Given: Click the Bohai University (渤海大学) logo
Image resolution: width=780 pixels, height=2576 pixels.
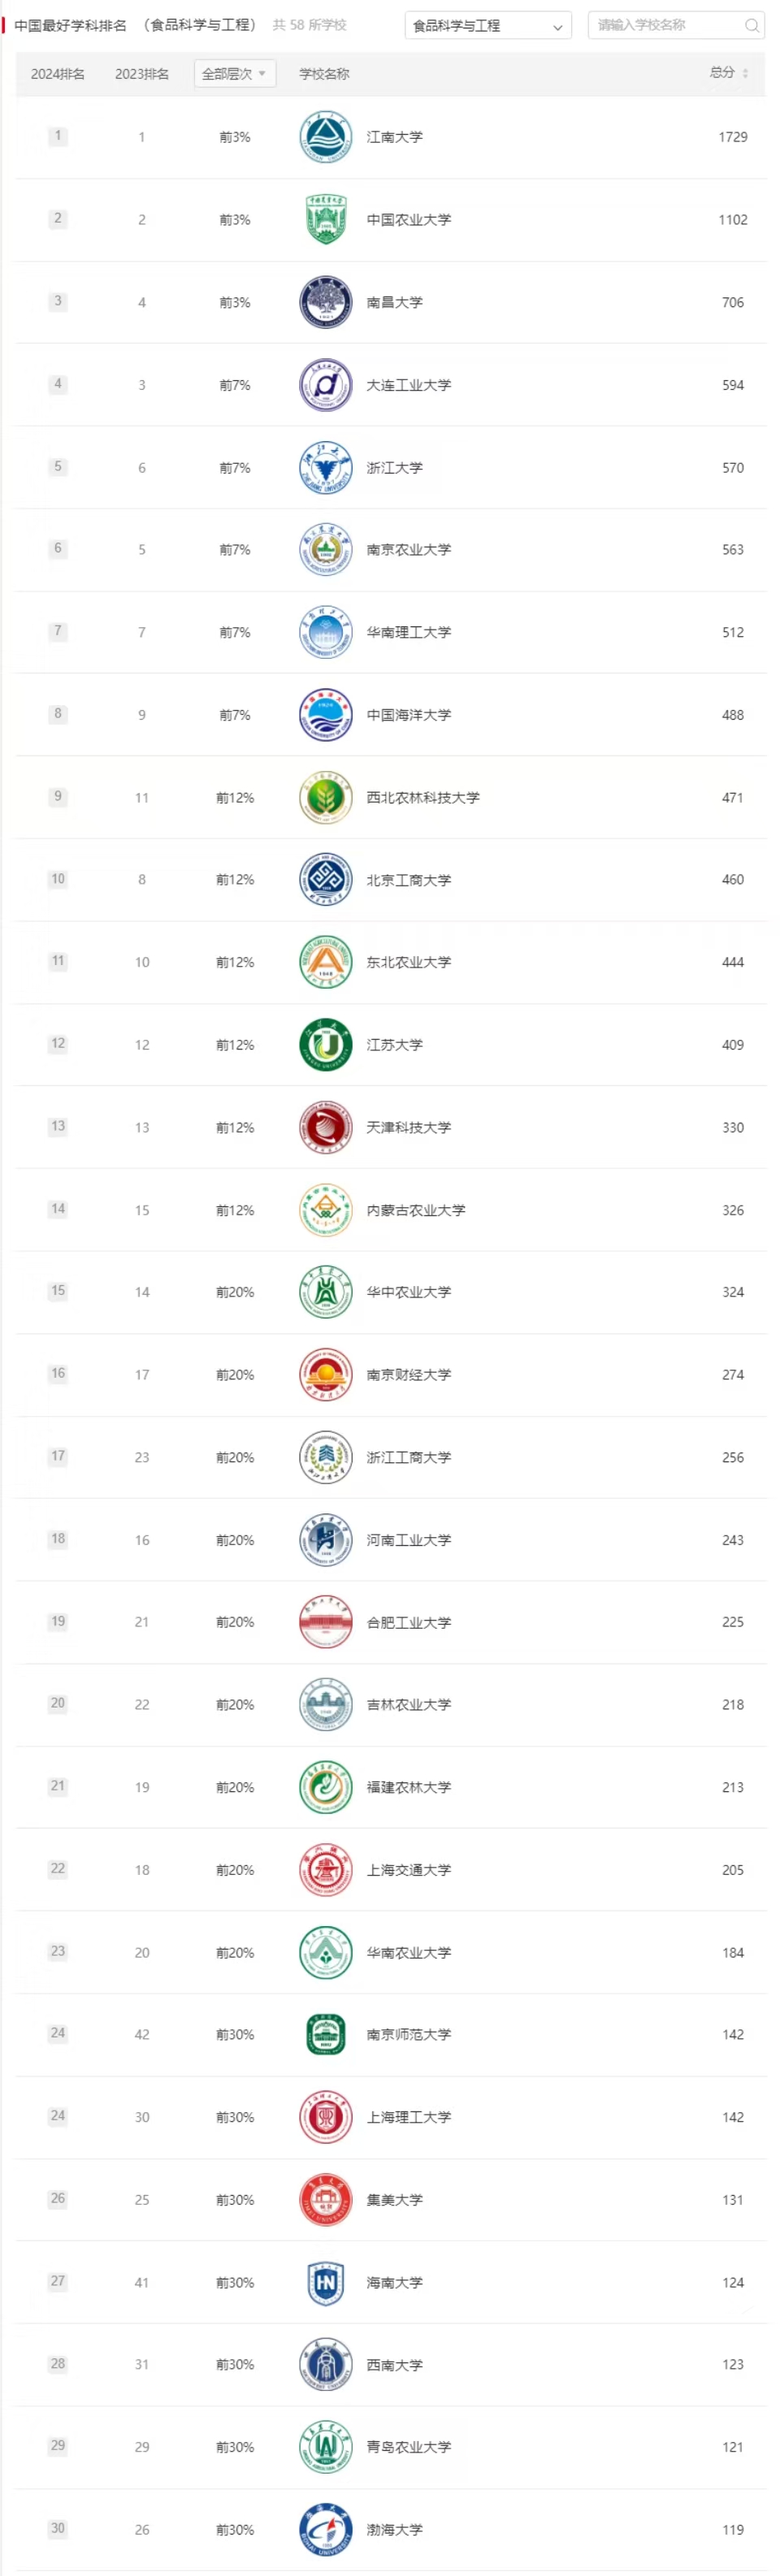Looking at the screenshot, I should (325, 2529).
